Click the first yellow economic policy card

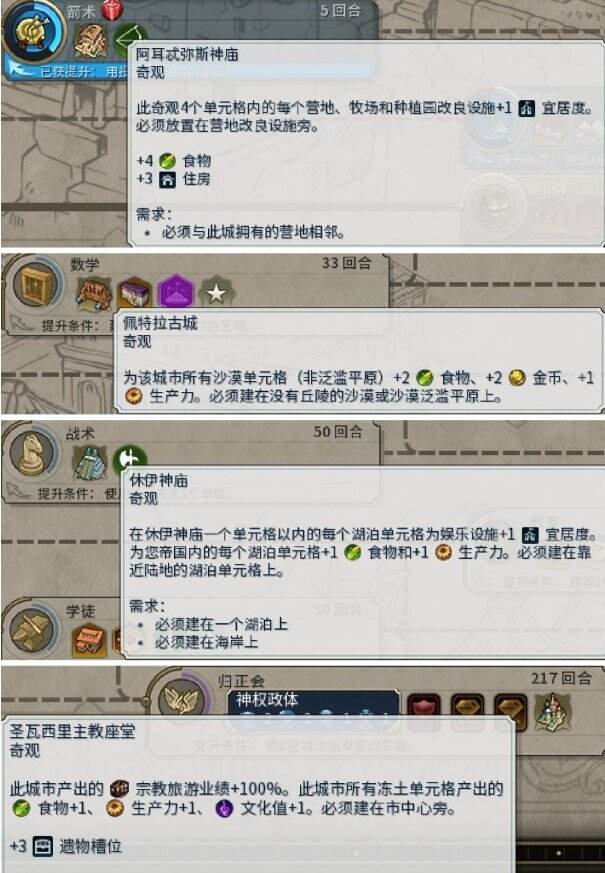[x=468, y=710]
